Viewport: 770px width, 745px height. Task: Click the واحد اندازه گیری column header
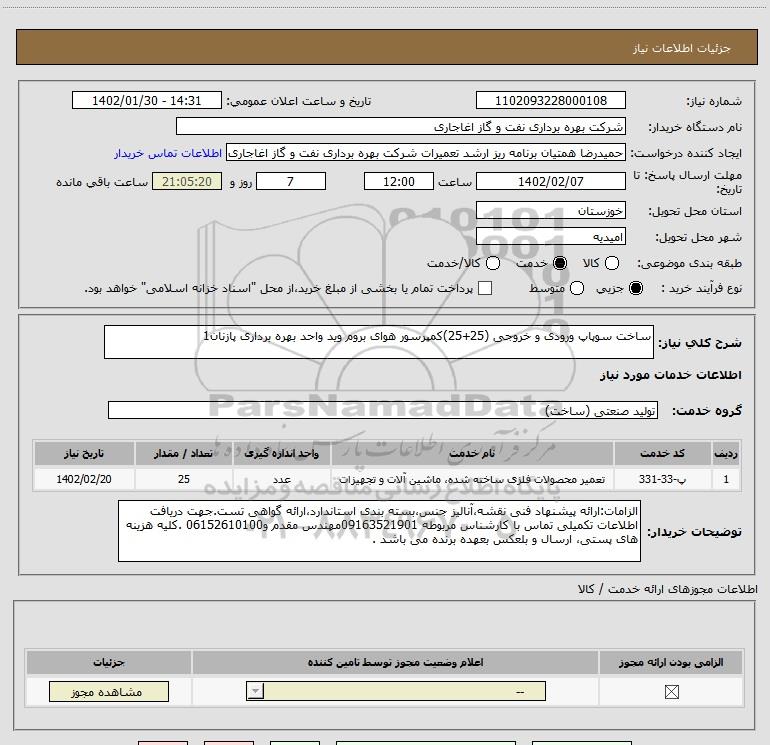pyautogui.click(x=282, y=453)
